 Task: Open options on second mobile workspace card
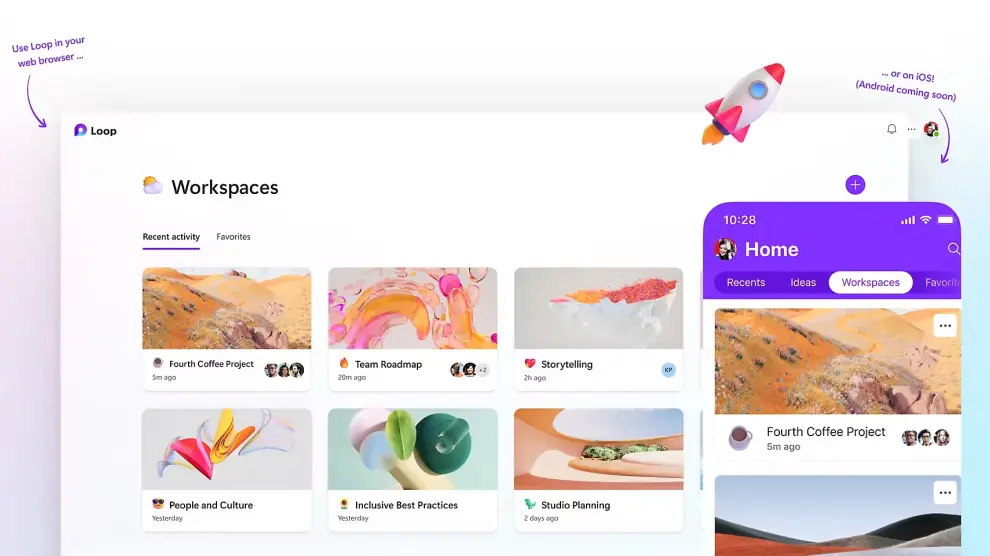pyautogui.click(x=945, y=493)
